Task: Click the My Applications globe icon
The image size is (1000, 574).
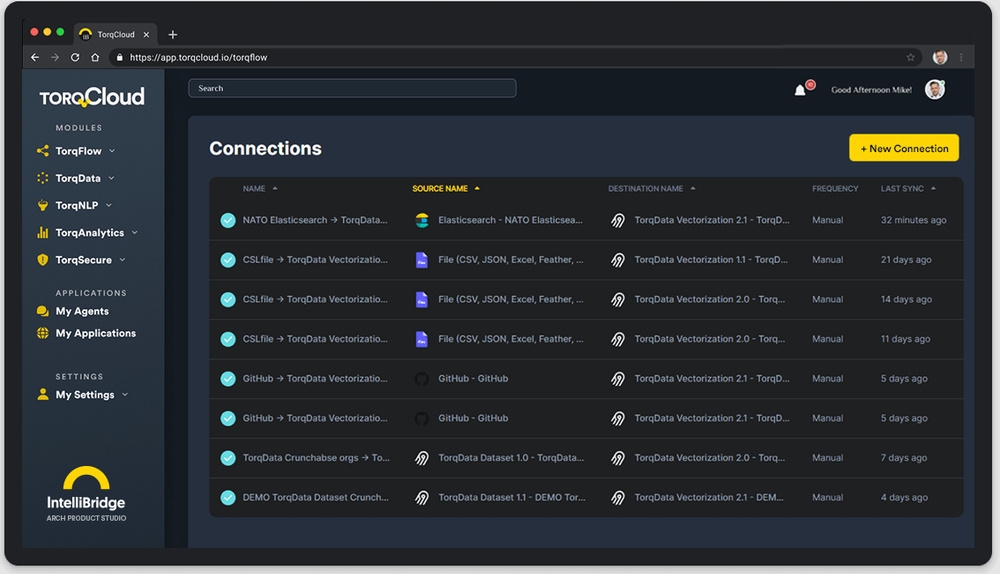Action: tap(43, 333)
